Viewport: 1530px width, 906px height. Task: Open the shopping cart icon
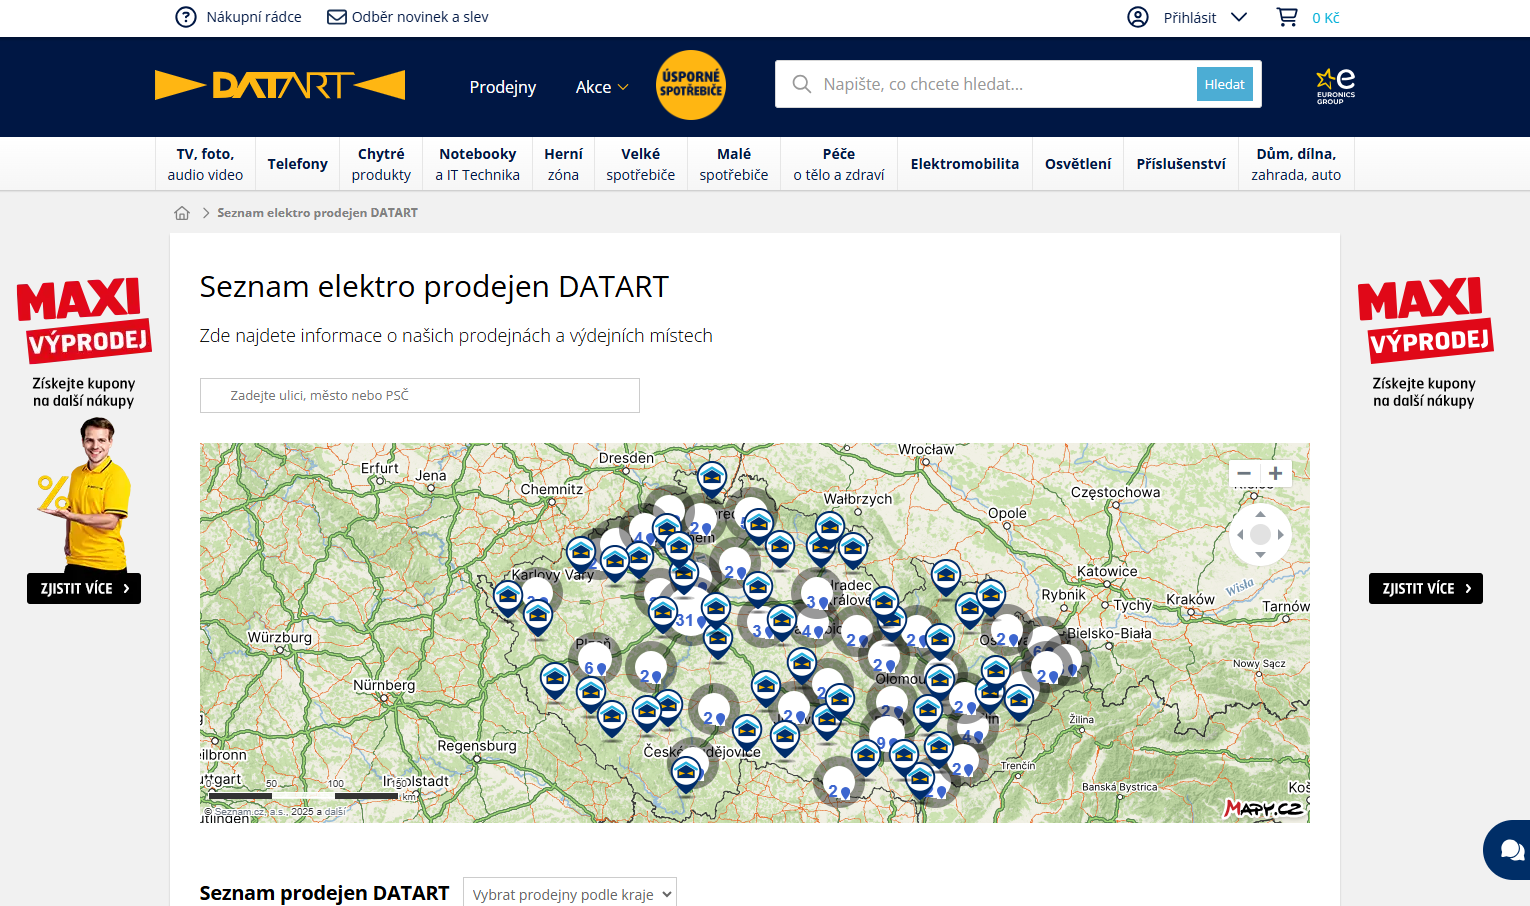pyautogui.click(x=1287, y=17)
